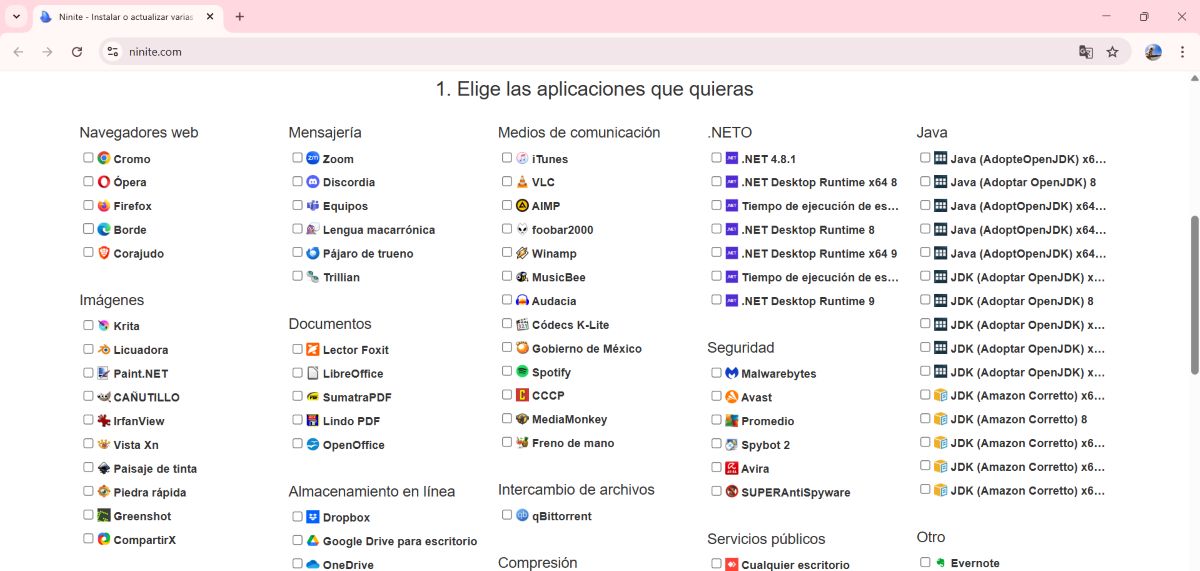Click the Piedra rápida label
Screen dimensions: 1200x571
click(x=150, y=492)
